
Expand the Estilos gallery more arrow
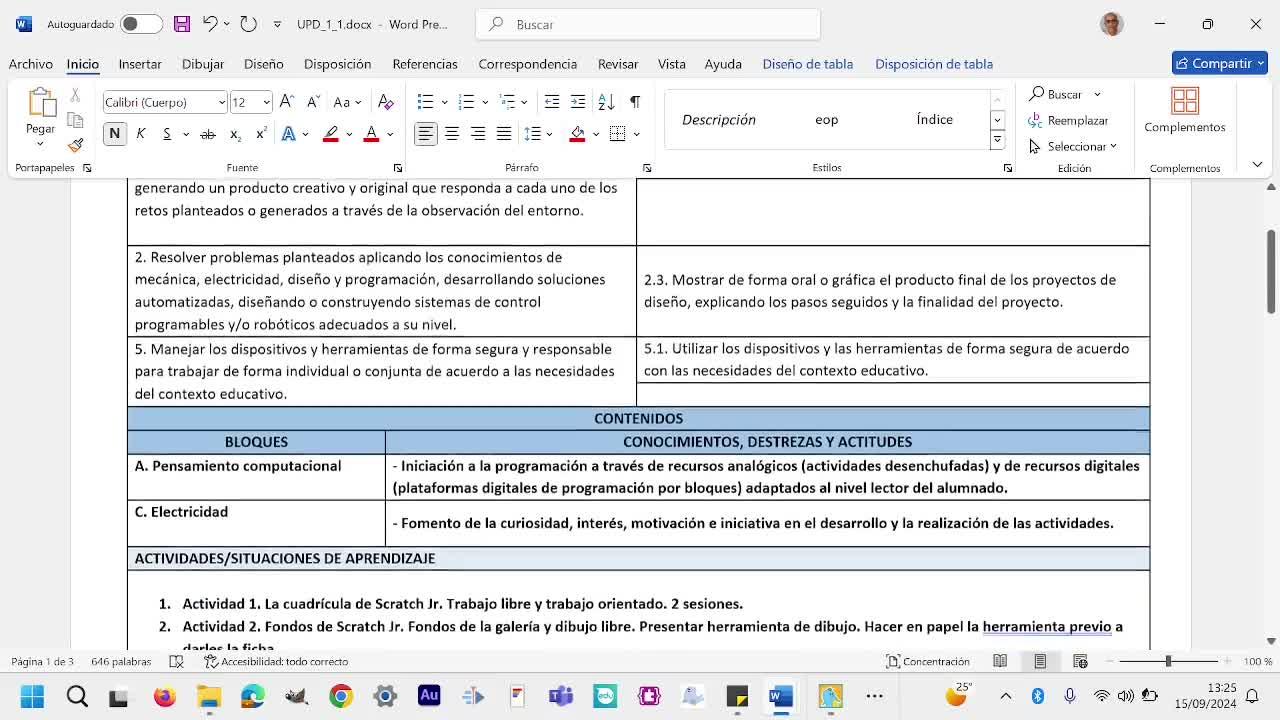click(997, 141)
